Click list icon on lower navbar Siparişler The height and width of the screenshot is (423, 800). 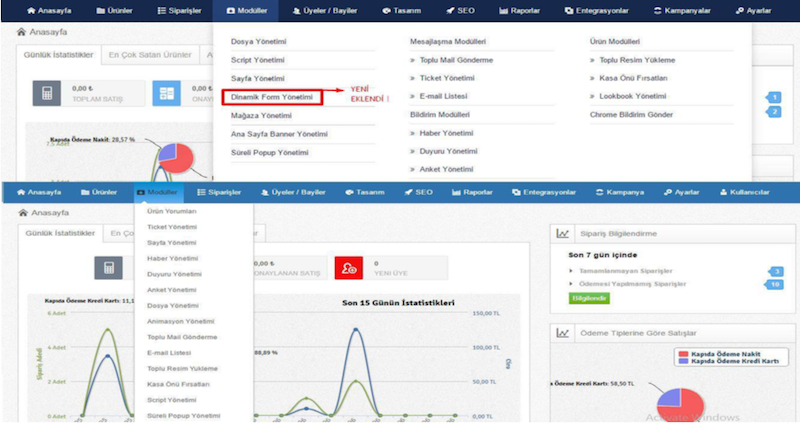click(201, 192)
